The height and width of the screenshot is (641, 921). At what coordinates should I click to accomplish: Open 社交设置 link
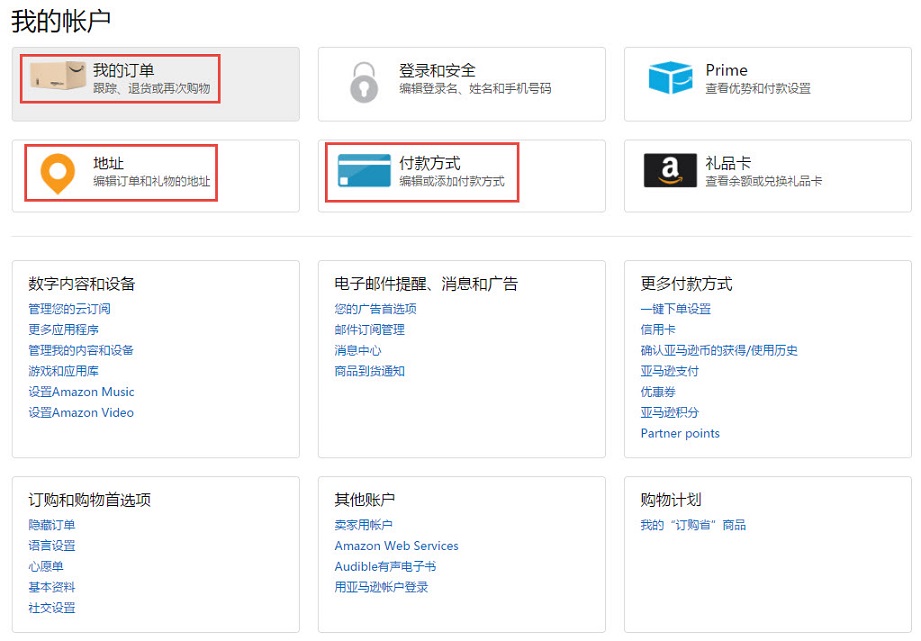(x=52, y=608)
